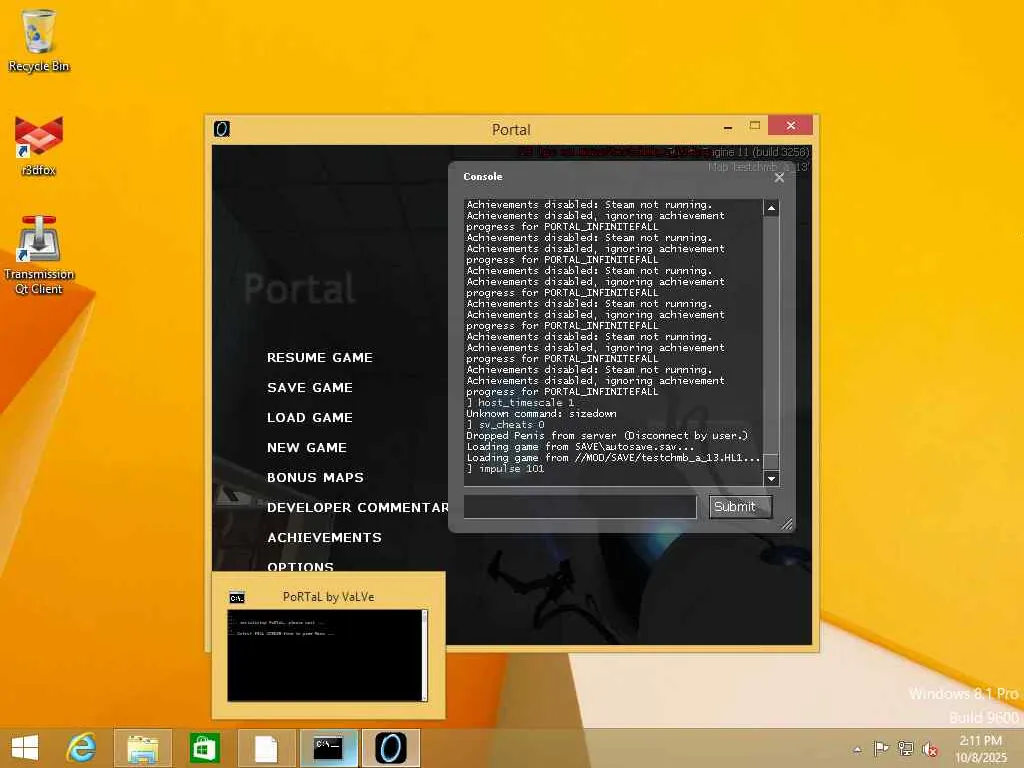
Task: Switch to the command prompt taskbar button
Action: tap(328, 748)
